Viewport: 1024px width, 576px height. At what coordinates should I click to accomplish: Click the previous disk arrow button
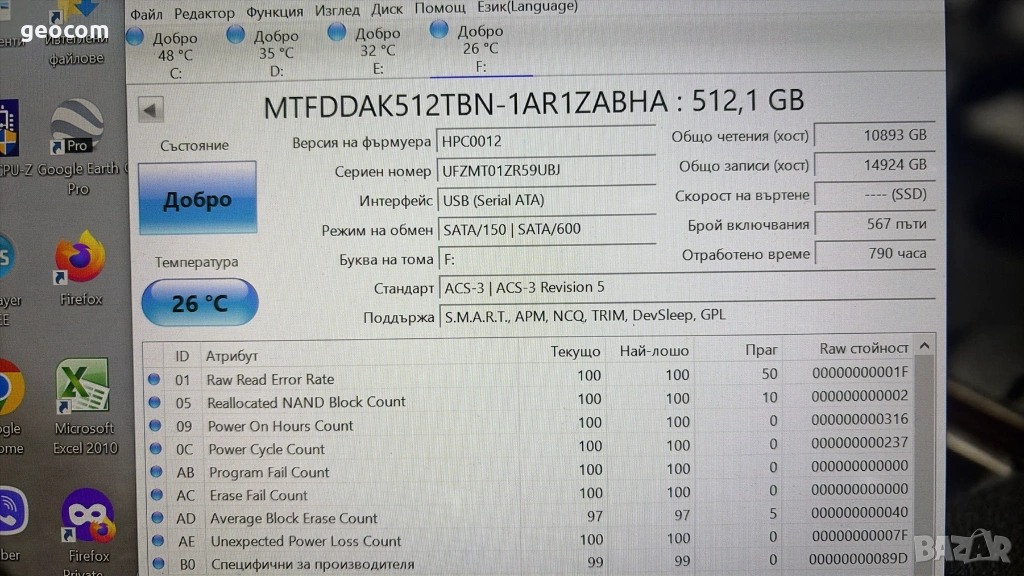(x=151, y=110)
